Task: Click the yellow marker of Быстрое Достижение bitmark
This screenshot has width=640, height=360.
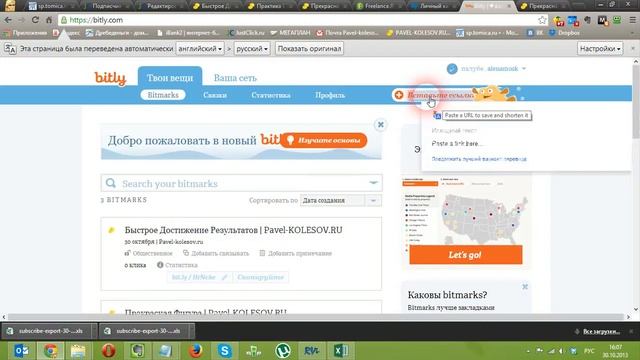Action: coord(111,230)
